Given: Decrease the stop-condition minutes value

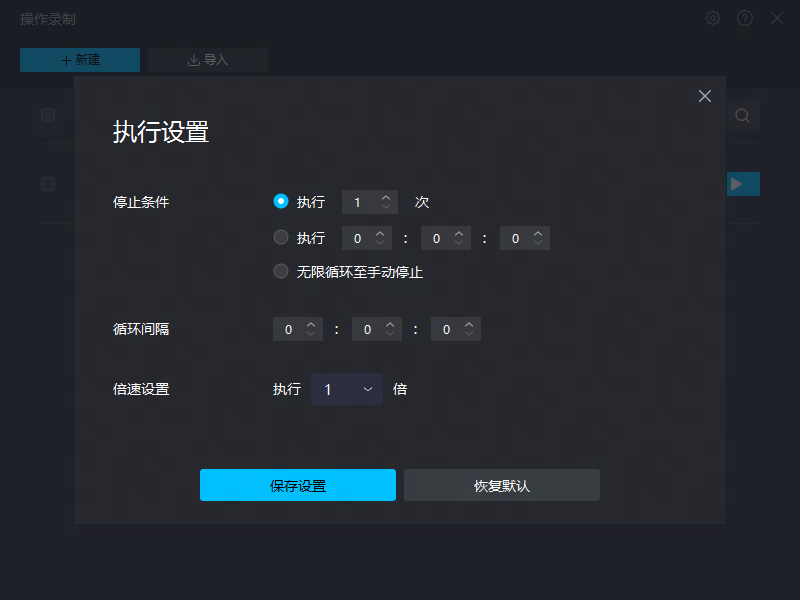Looking at the screenshot, I should pyautogui.click(x=459, y=242).
